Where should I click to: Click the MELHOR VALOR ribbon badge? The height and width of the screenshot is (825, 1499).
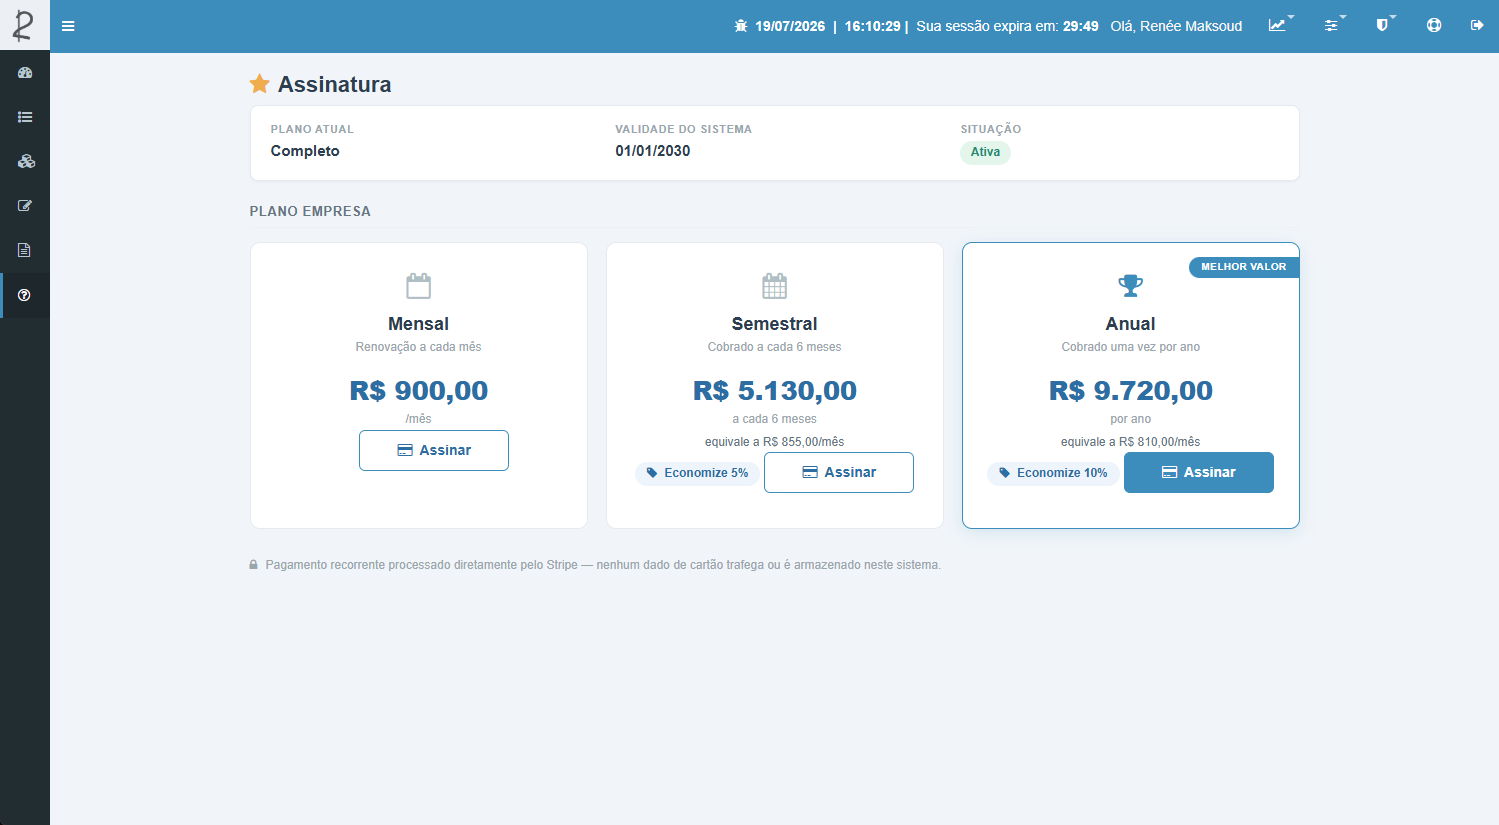pos(1244,267)
